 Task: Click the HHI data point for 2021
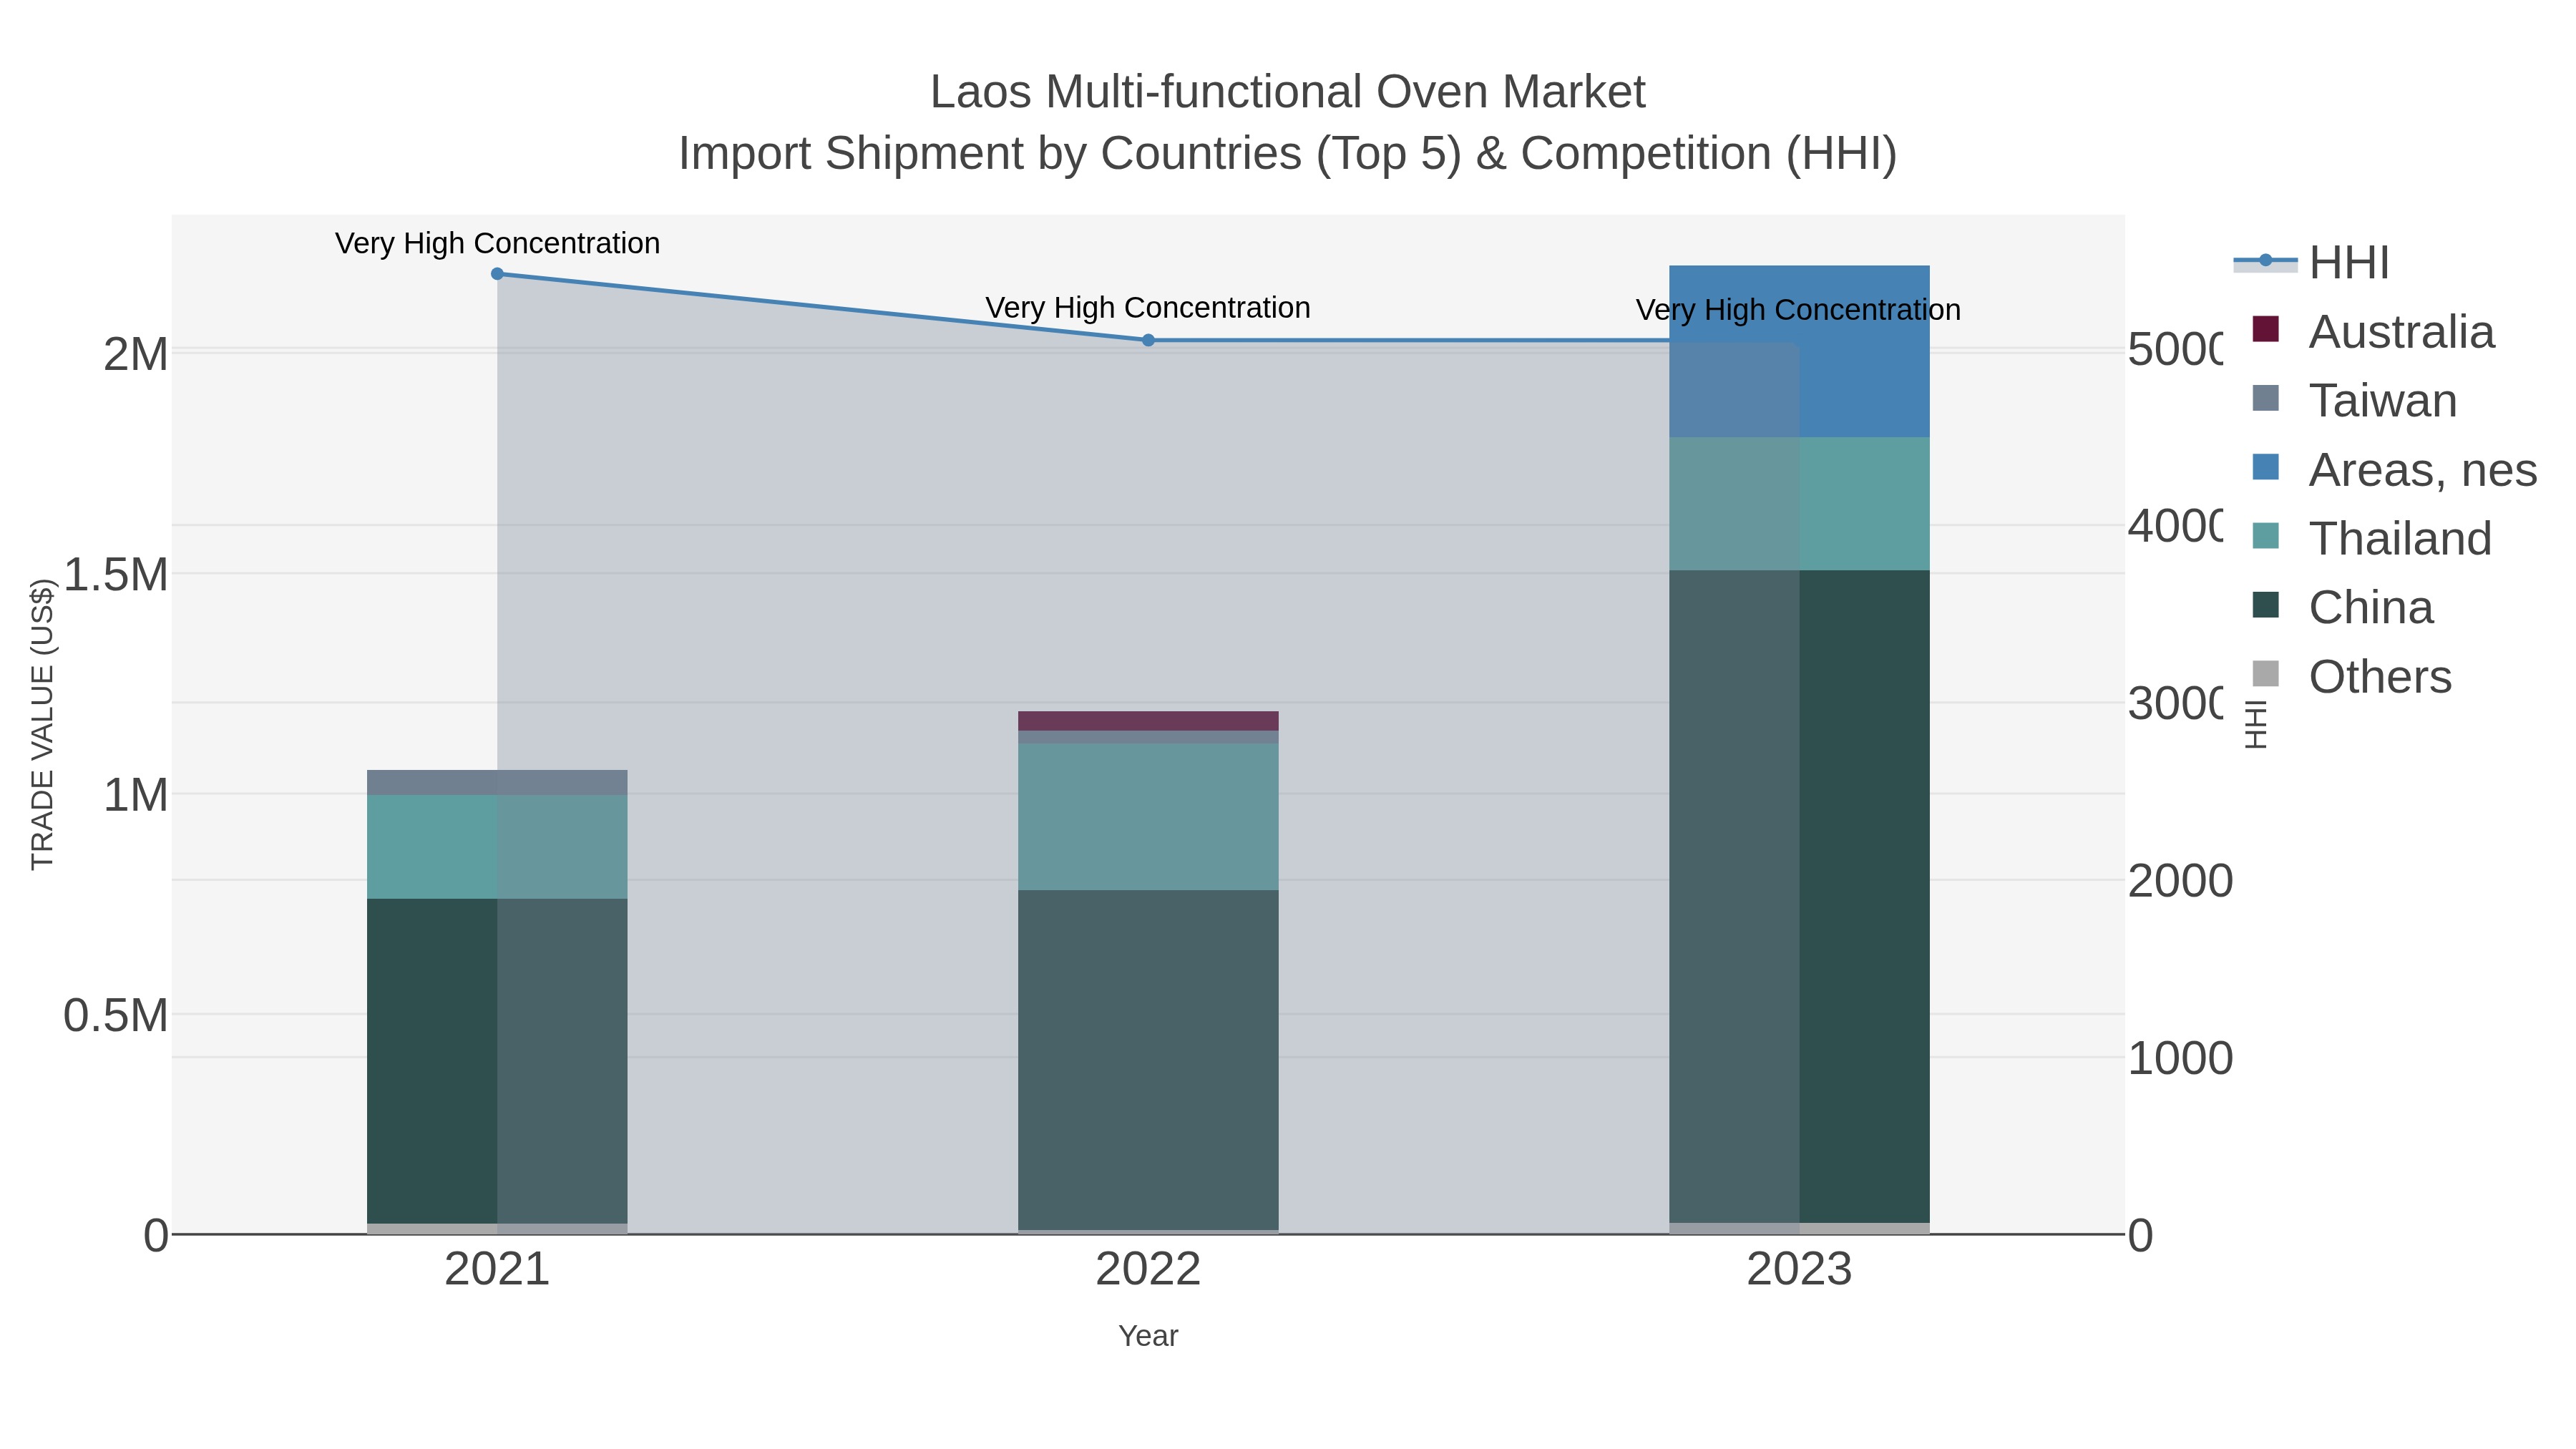497,274
